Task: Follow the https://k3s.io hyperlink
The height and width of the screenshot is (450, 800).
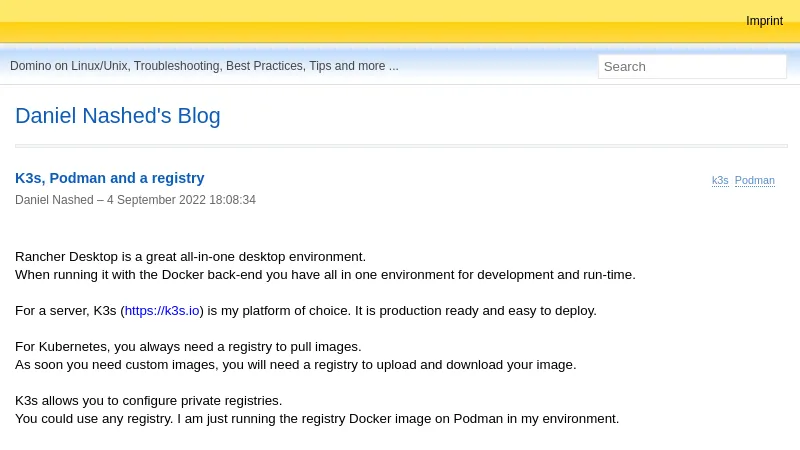Action: coord(162,311)
